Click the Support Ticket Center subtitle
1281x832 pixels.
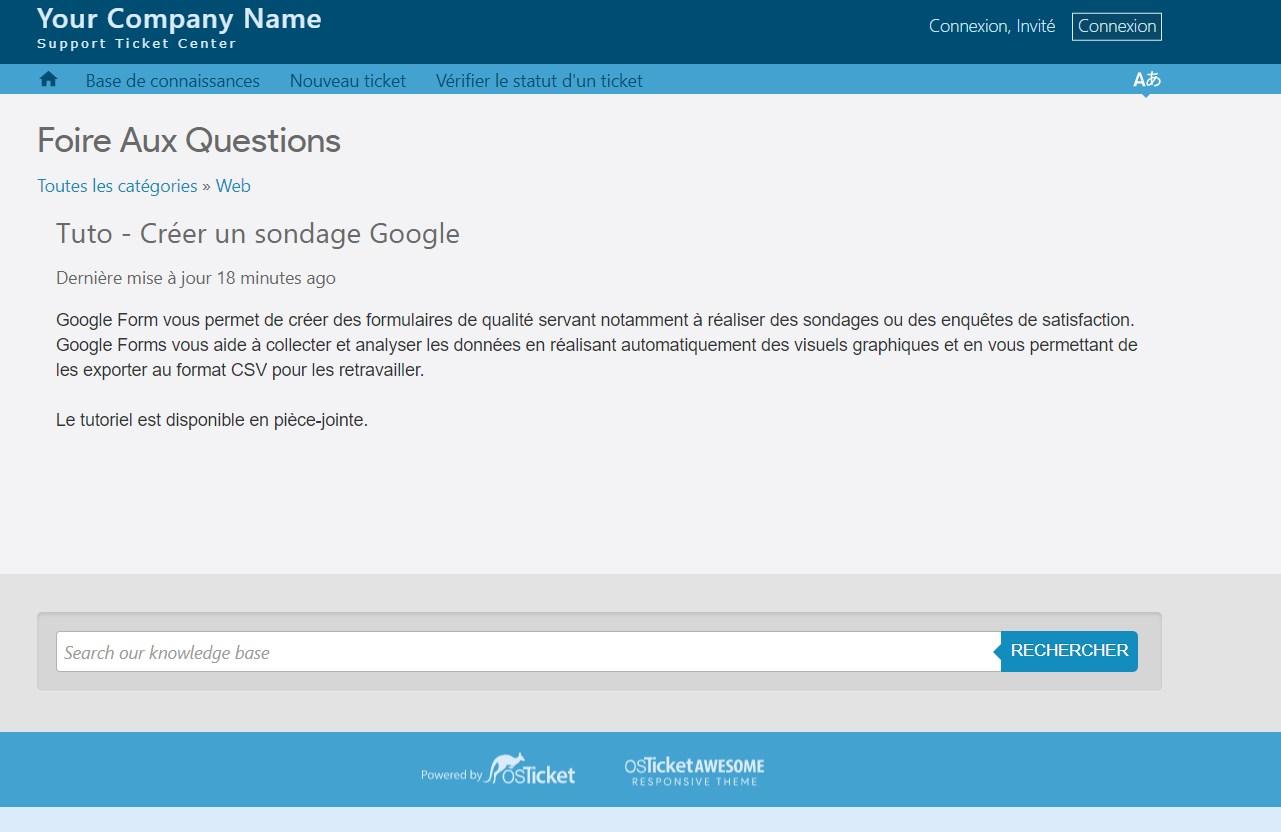tap(137, 44)
